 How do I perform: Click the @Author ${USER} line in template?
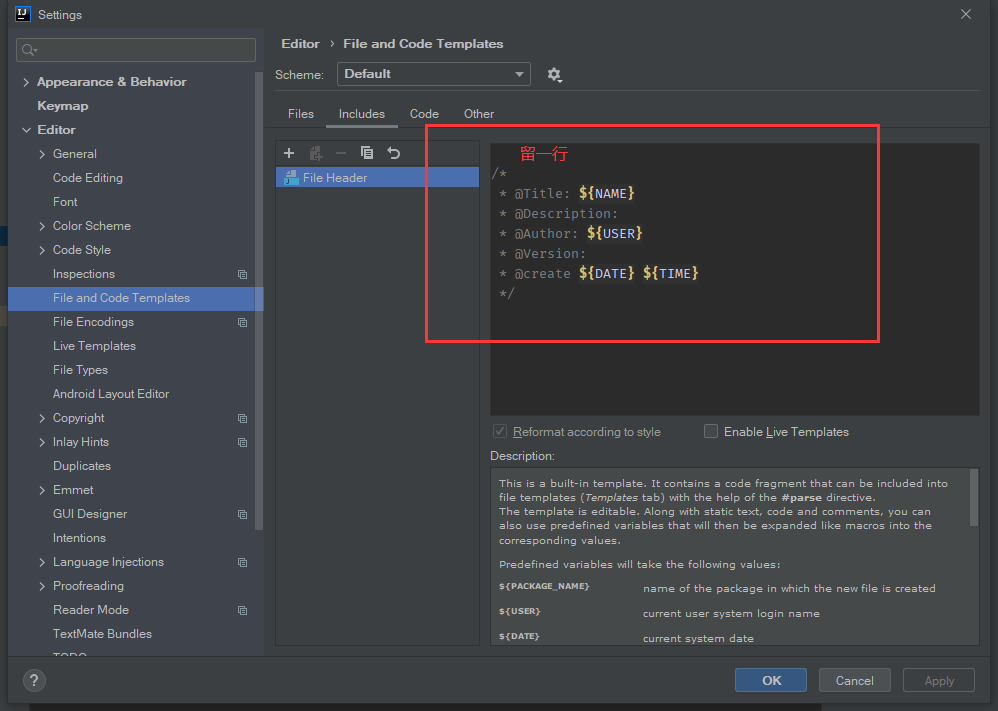point(571,234)
